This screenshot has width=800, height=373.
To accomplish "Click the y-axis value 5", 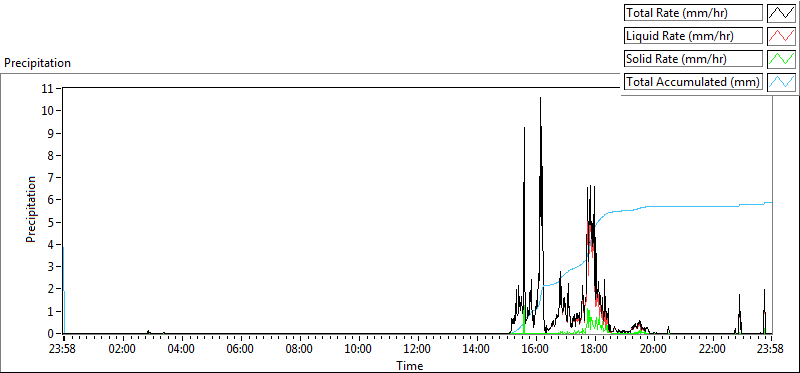I will point(52,222).
